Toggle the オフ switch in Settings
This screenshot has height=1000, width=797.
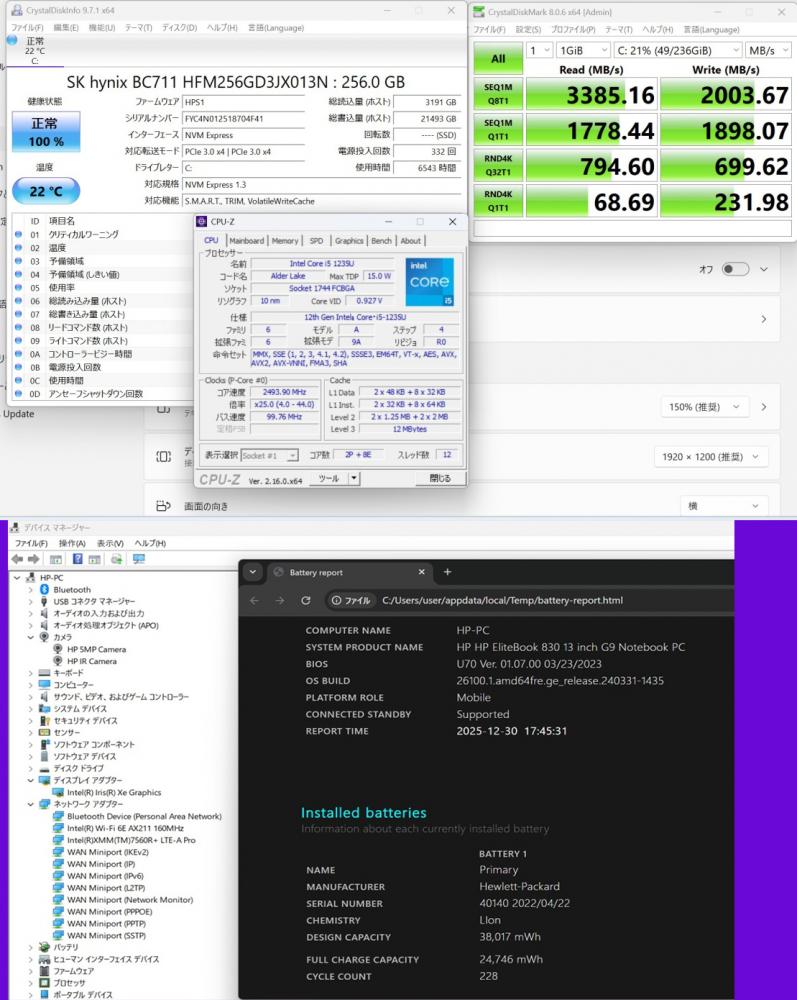click(x=735, y=270)
